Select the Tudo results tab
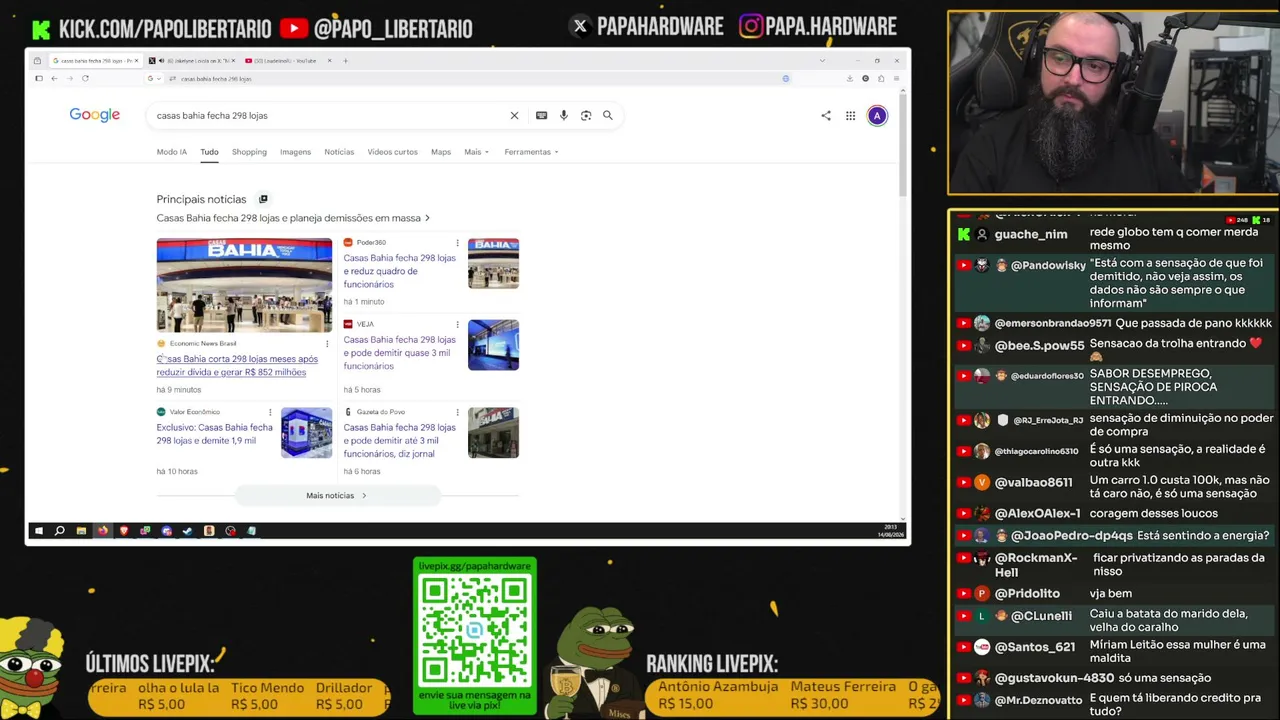This screenshot has width=1280, height=720. pos(209,152)
